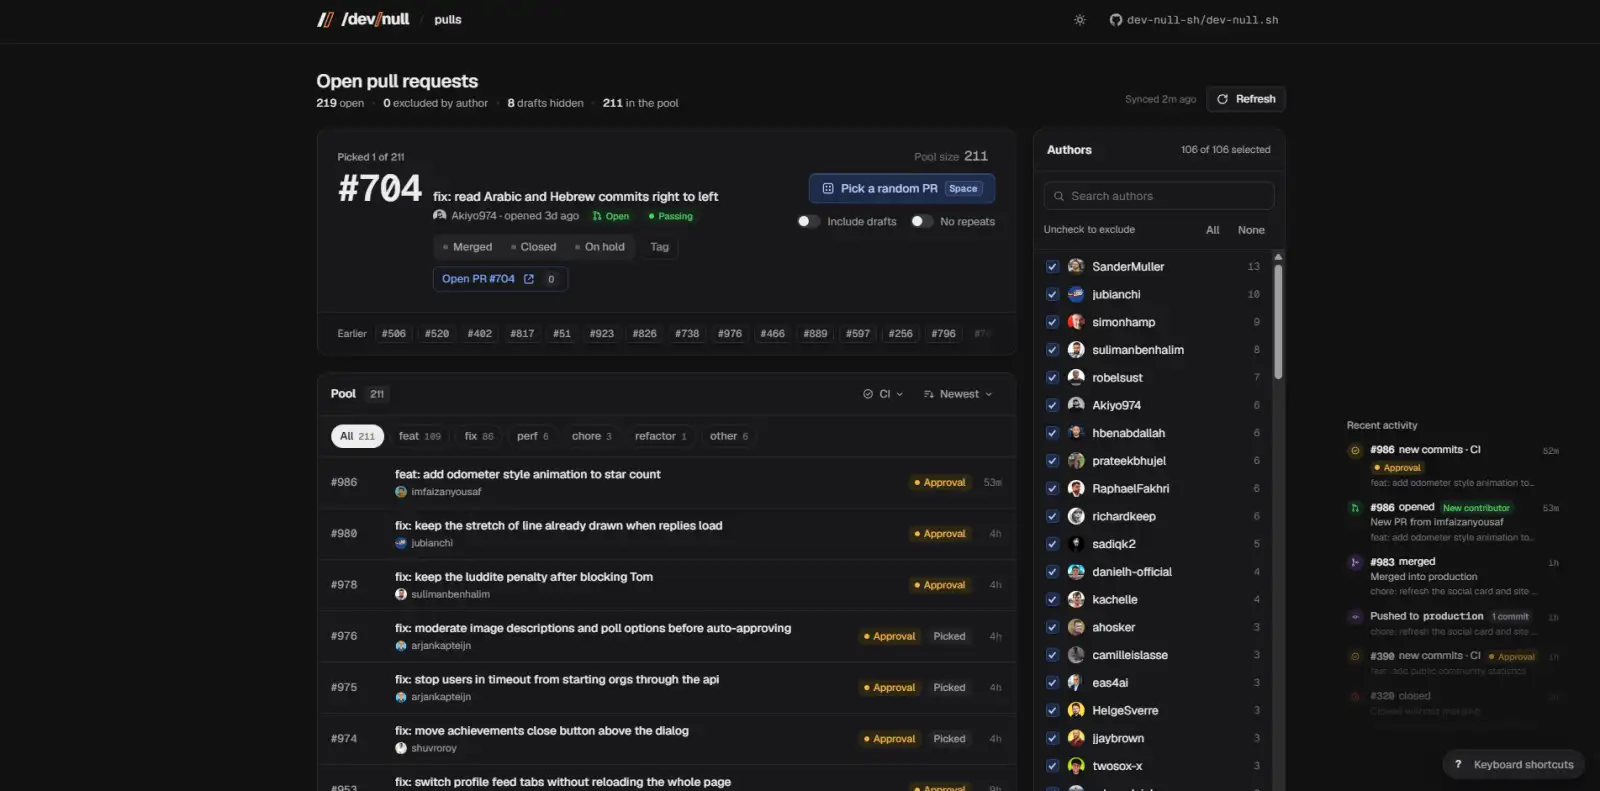Click the None authors link

tap(1251, 230)
